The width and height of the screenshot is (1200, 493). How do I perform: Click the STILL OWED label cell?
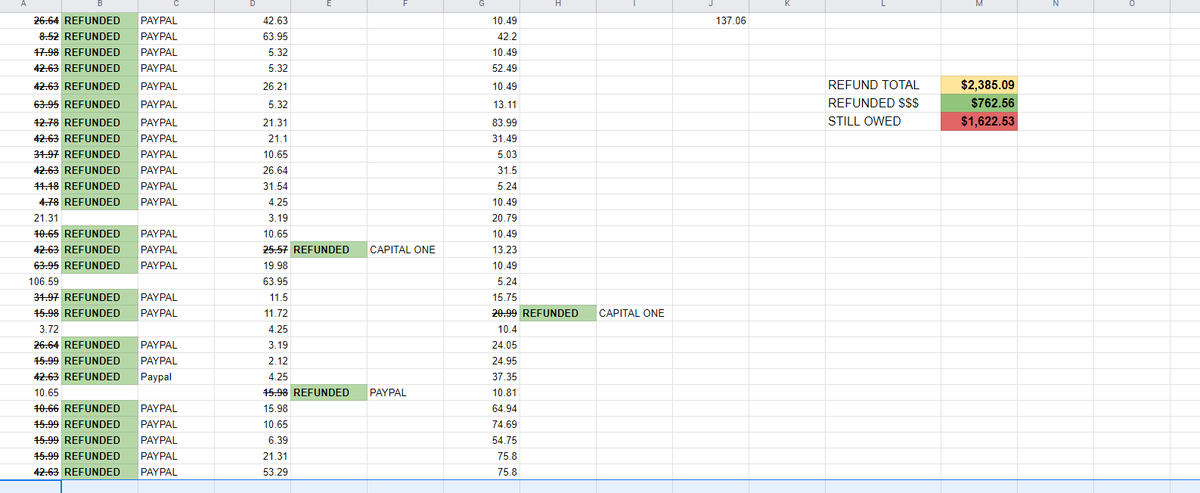point(883,122)
